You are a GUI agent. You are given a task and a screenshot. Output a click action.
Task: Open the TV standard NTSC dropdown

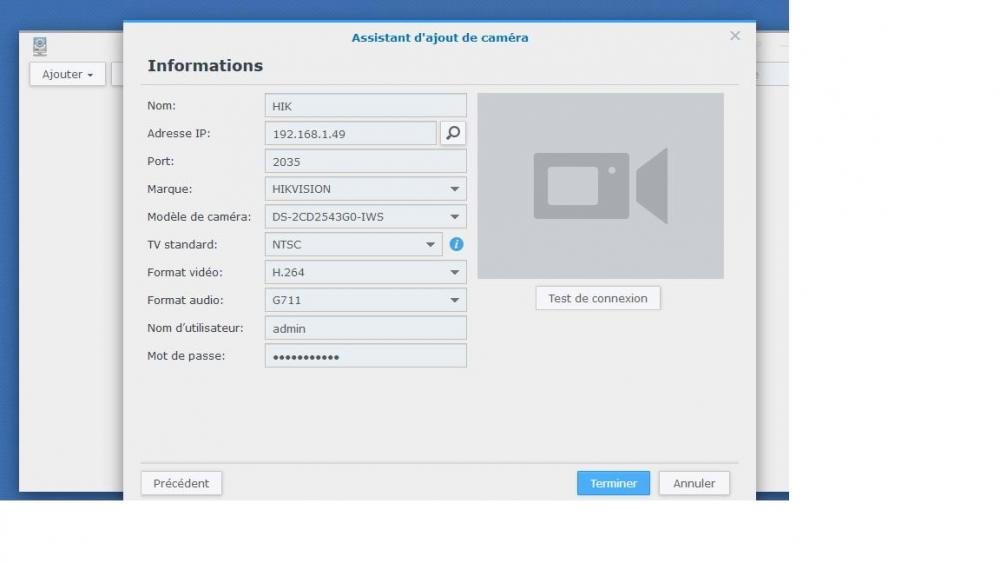click(x=353, y=244)
